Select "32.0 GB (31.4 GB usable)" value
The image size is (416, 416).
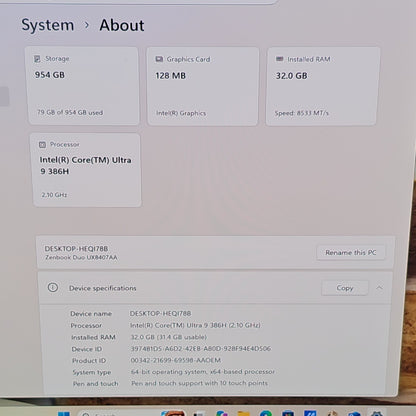169,337
